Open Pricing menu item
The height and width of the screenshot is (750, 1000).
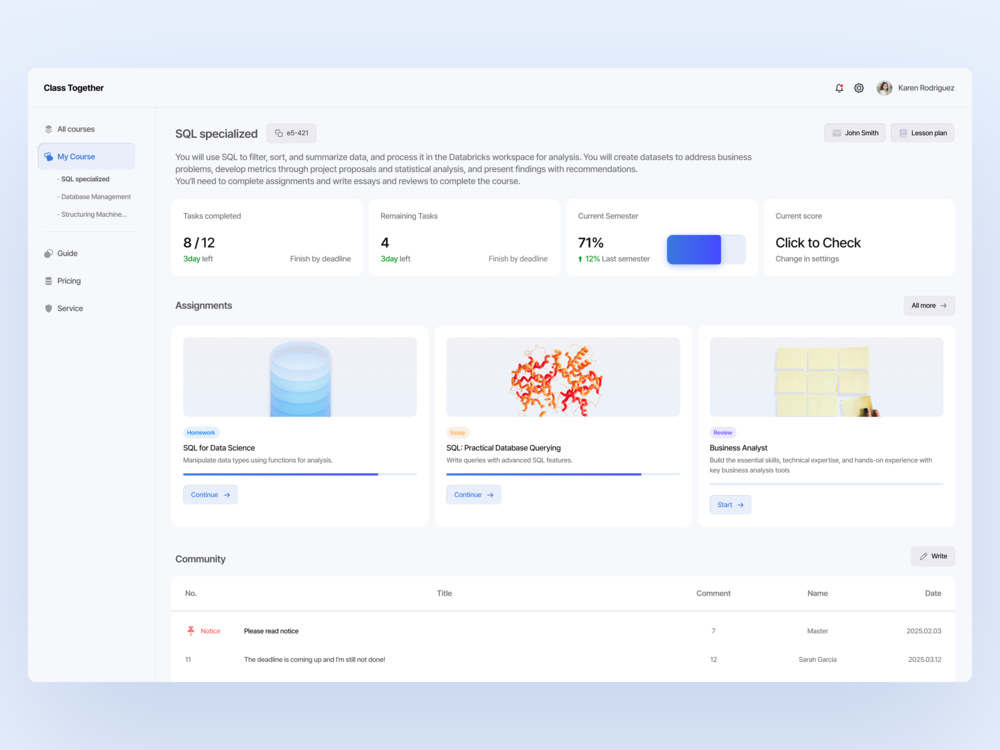(x=69, y=281)
